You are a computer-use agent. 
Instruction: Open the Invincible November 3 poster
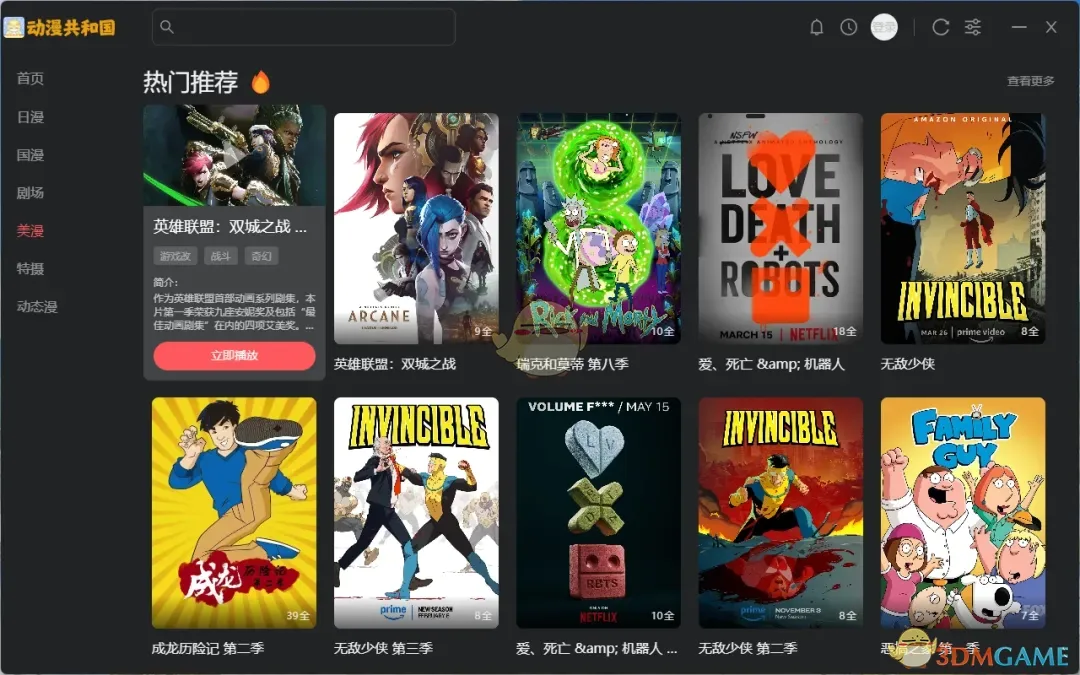click(x=780, y=512)
